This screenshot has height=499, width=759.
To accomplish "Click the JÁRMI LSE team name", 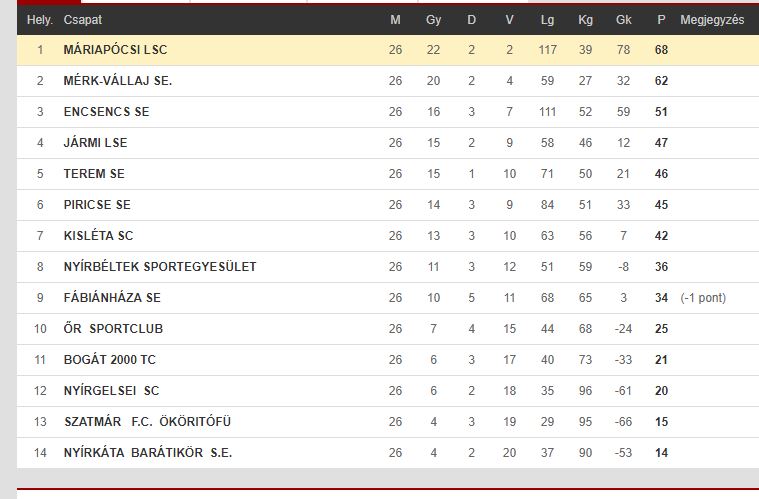I will [95, 143].
